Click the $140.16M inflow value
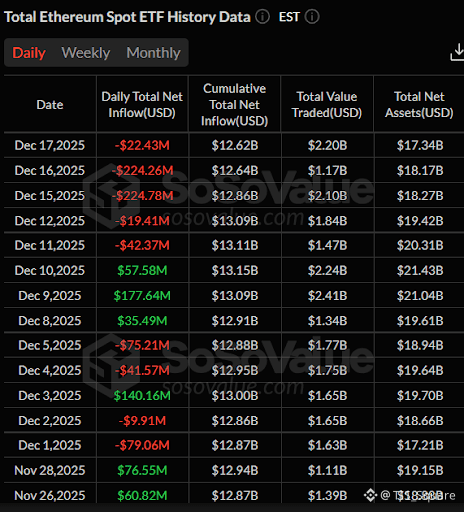 pyautogui.click(x=142, y=396)
